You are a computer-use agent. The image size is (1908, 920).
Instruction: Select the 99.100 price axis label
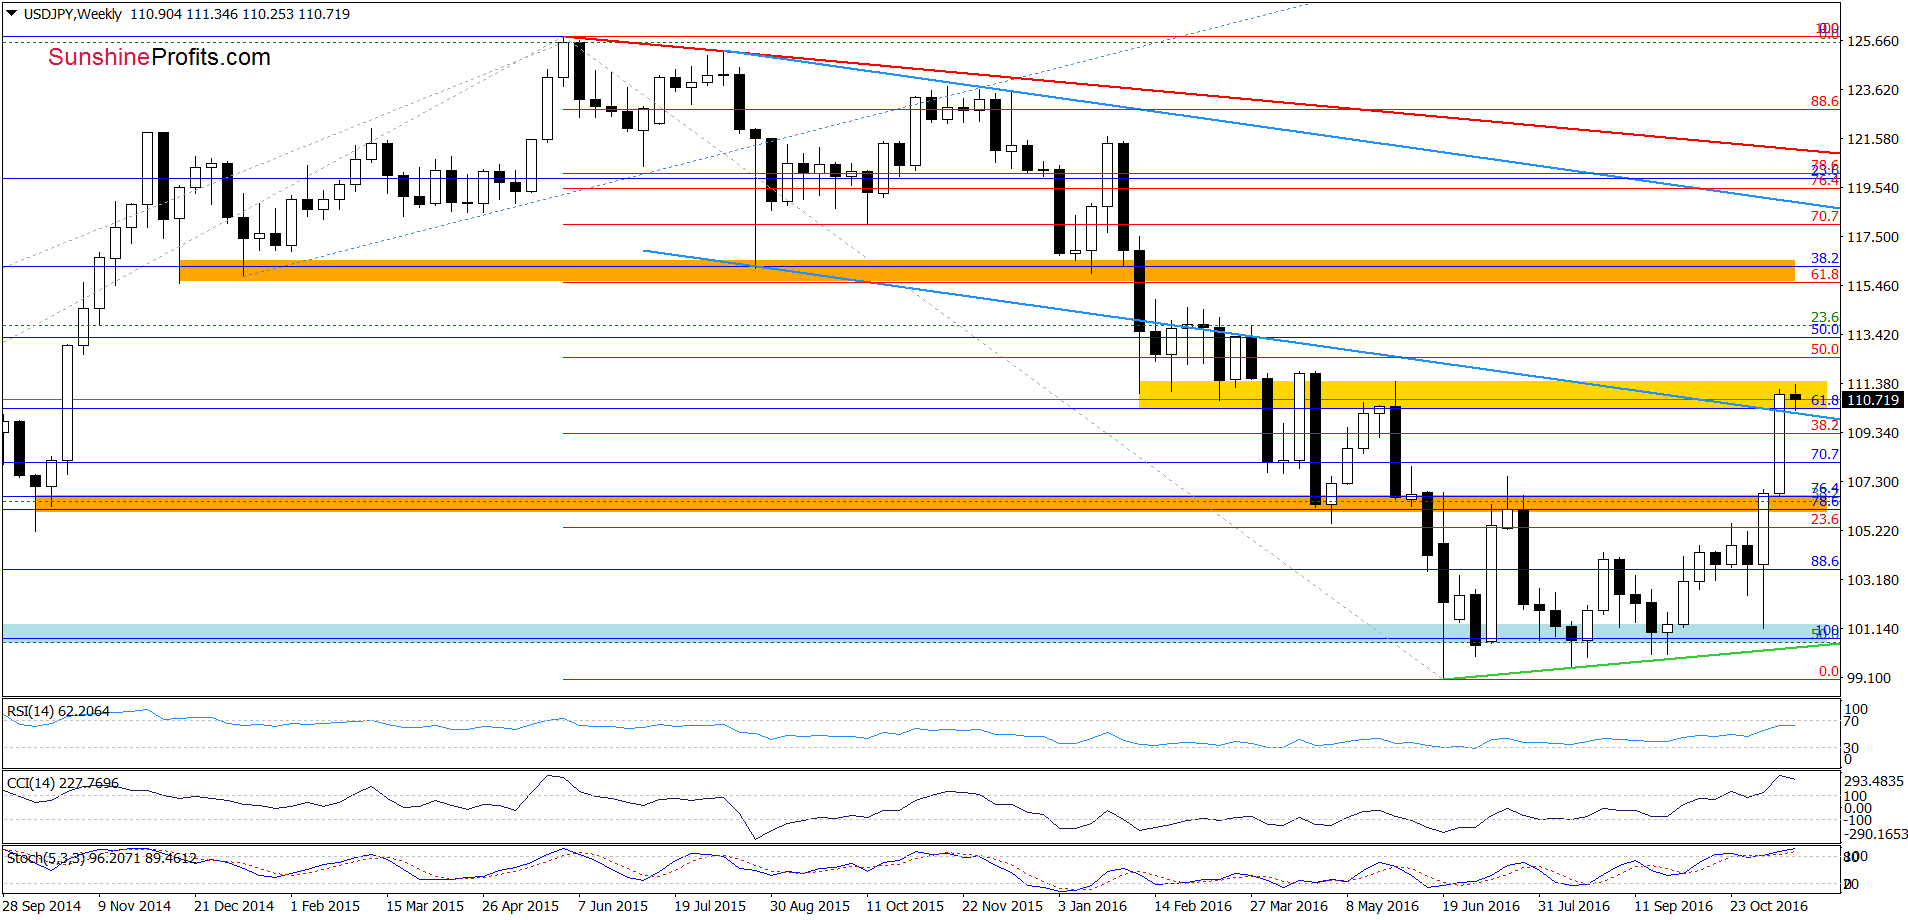pyautogui.click(x=1869, y=678)
